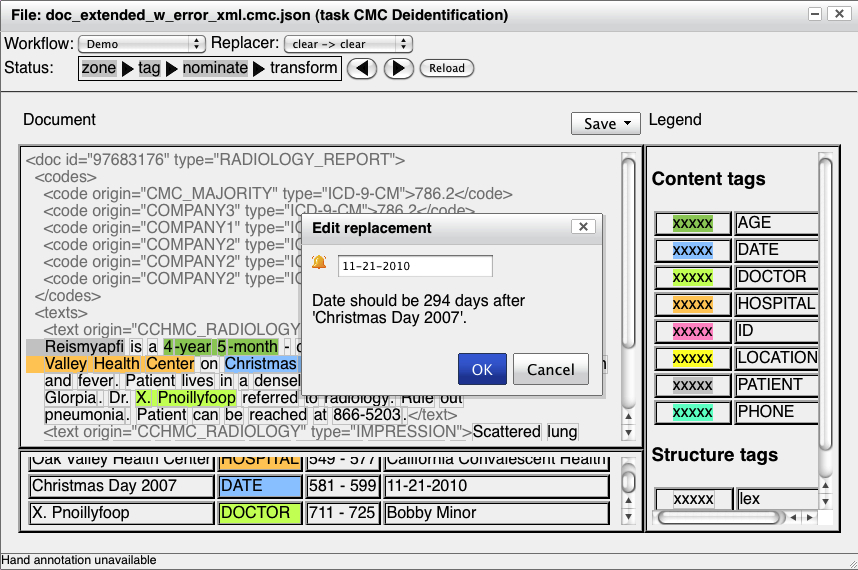Click the replacement date input field
858x570 pixels.
coord(414,266)
